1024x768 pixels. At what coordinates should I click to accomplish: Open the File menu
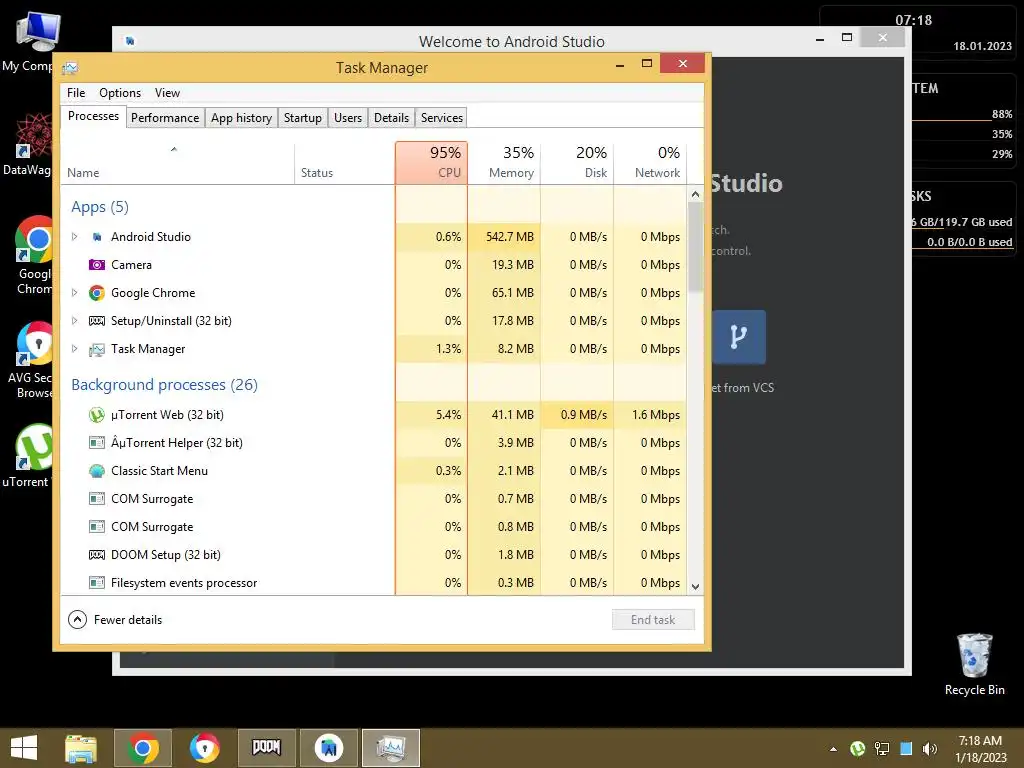click(x=76, y=93)
